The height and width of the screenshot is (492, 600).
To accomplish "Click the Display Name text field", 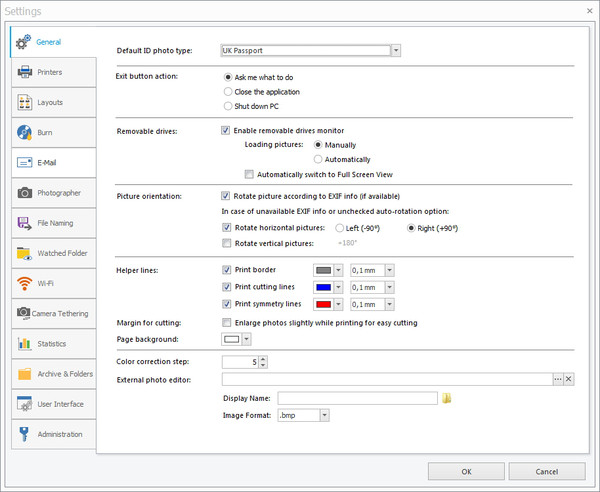I will coord(357,398).
